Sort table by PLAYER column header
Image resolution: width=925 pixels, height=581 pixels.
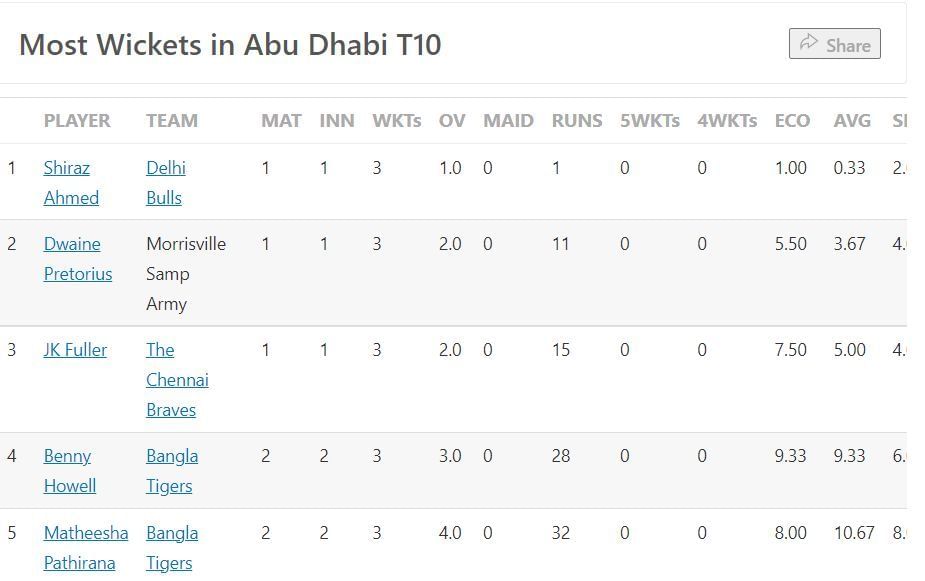coord(77,121)
